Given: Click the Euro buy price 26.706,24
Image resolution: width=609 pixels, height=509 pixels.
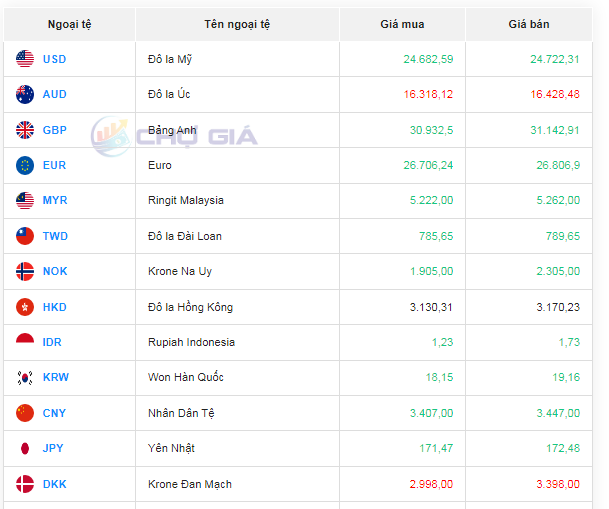Looking at the screenshot, I should [427, 165].
